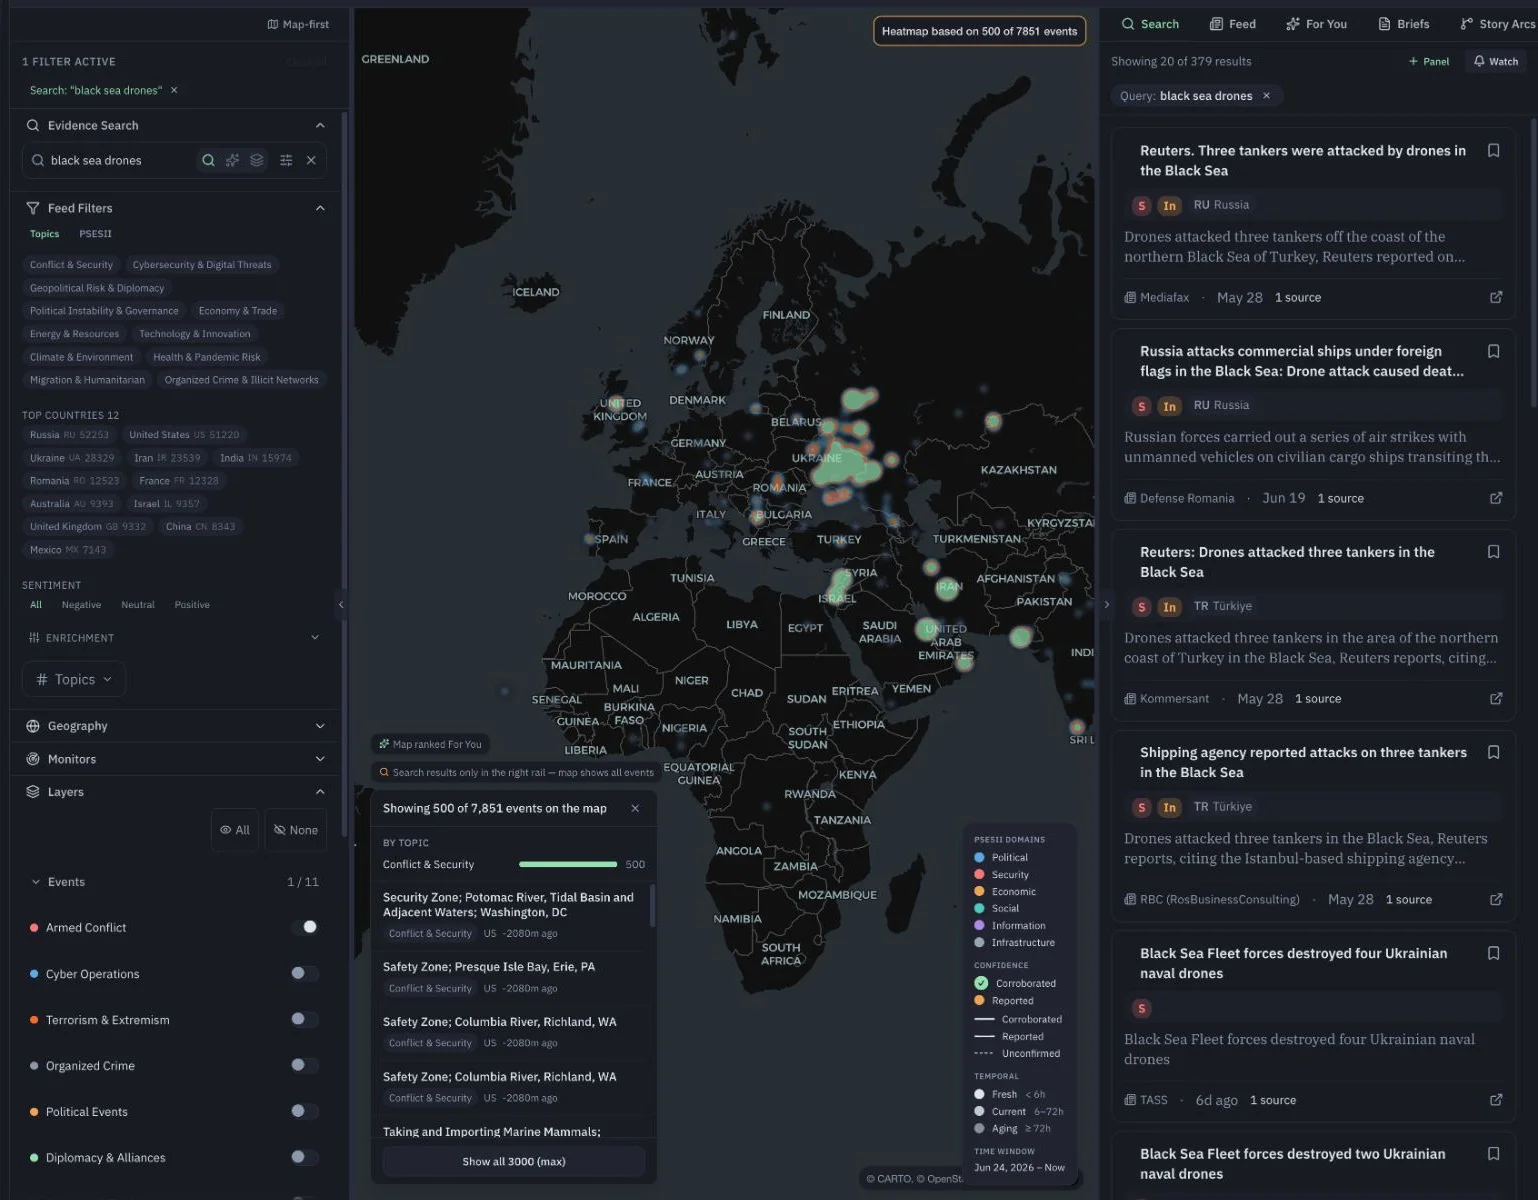1538x1200 pixels.
Task: Bookmark the destroyed four Ukrainian naval drones article
Action: [x=1493, y=954]
